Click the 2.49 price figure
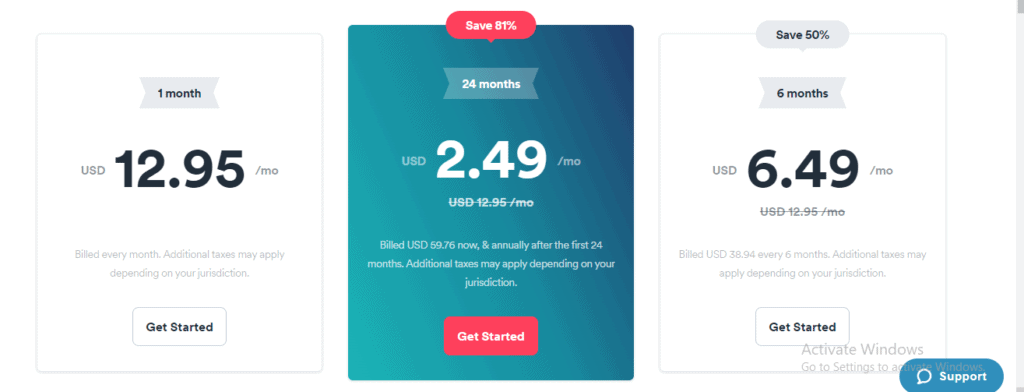The image size is (1024, 392). (x=491, y=159)
